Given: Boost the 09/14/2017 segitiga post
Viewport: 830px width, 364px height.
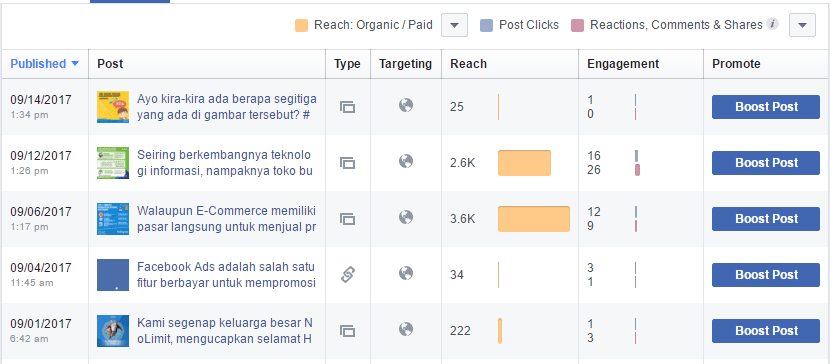Looking at the screenshot, I should (x=766, y=107).
